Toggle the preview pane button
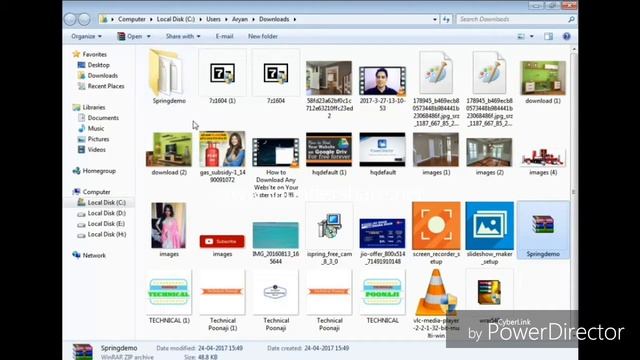640x360 pixels. [549, 36]
